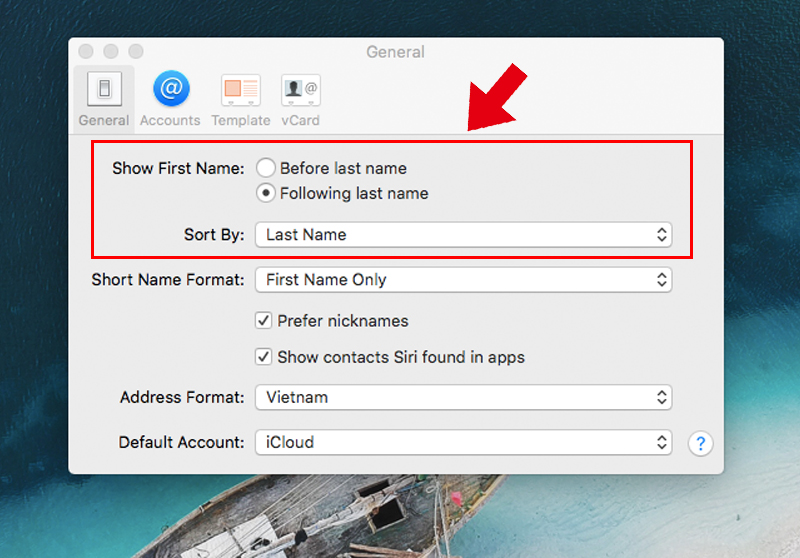This screenshot has height=558, width=800.
Task: Click the 'Address Format:' label
Action: (x=182, y=397)
